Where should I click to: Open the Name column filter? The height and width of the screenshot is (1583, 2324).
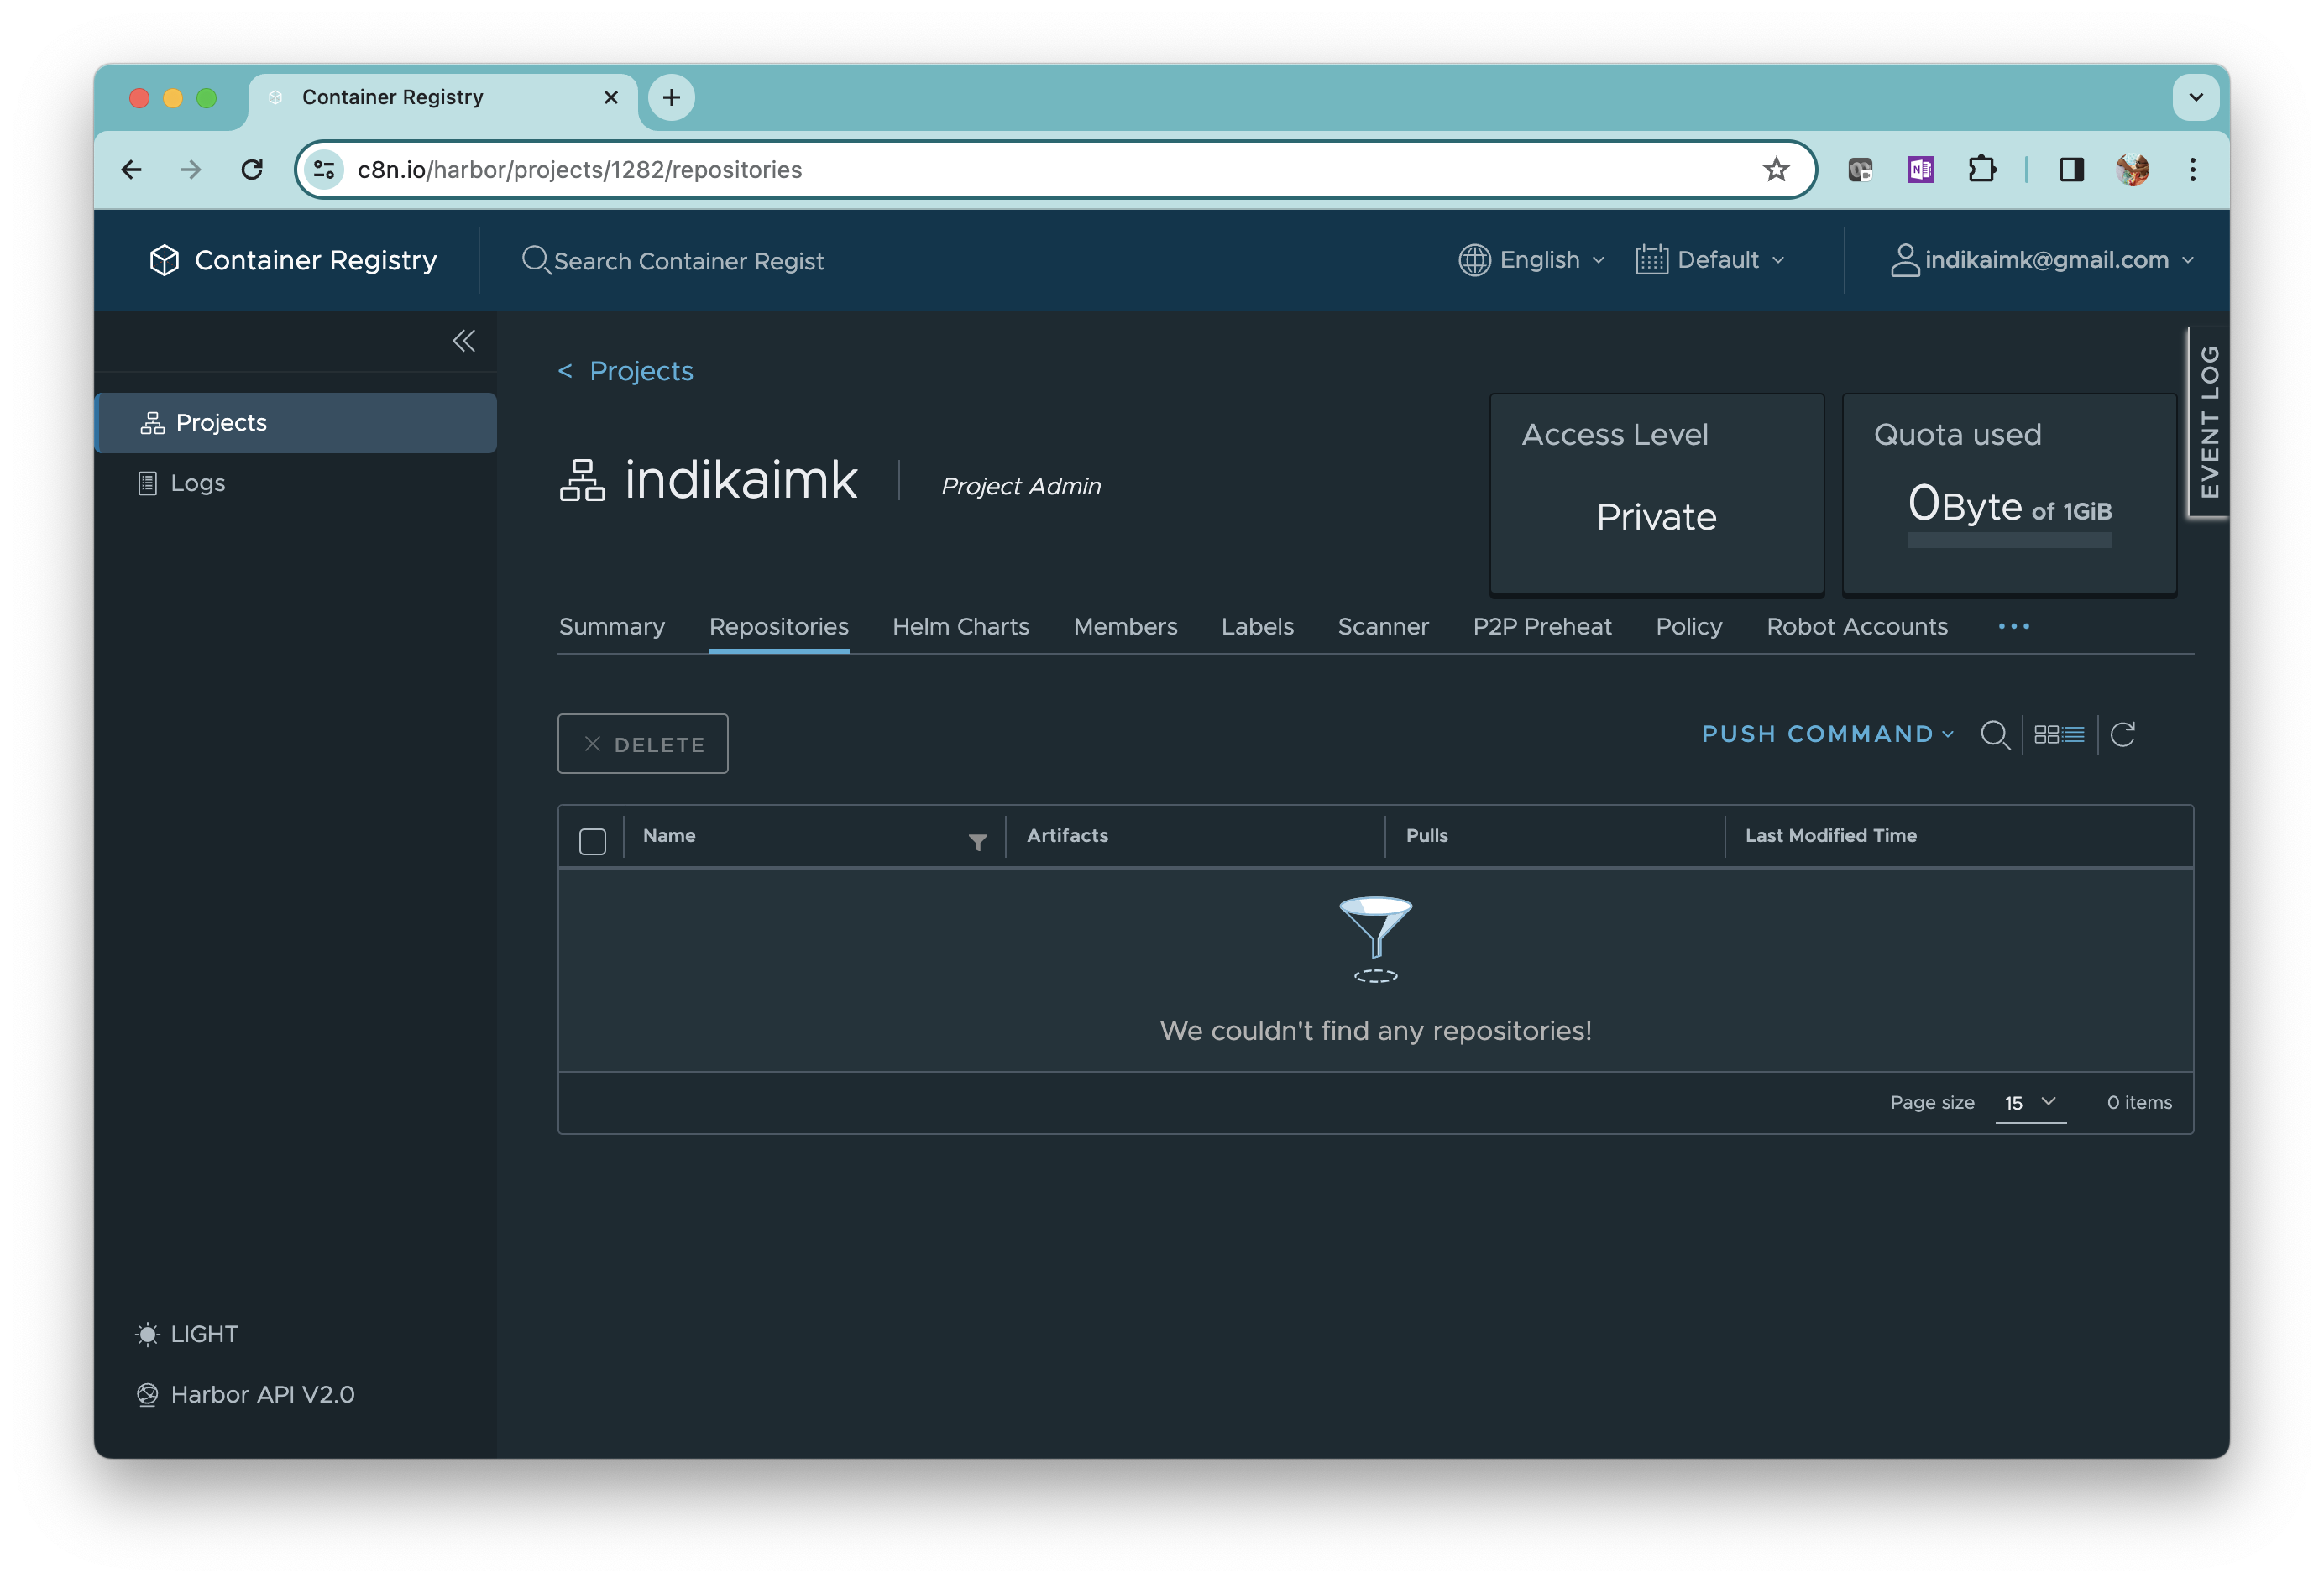[x=977, y=842]
